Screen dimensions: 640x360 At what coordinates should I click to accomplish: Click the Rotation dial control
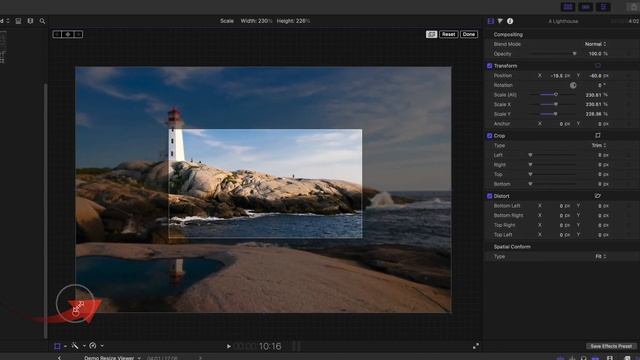[573, 85]
